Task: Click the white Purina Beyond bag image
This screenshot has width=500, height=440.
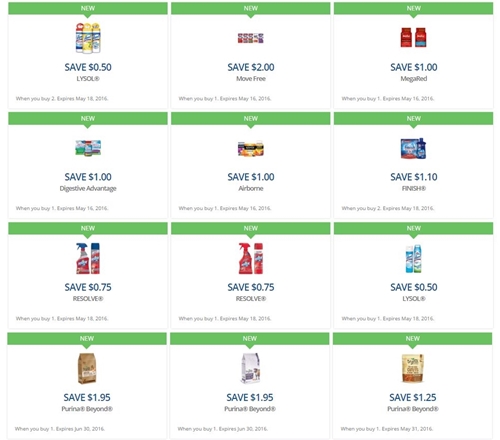Action: coord(250,369)
